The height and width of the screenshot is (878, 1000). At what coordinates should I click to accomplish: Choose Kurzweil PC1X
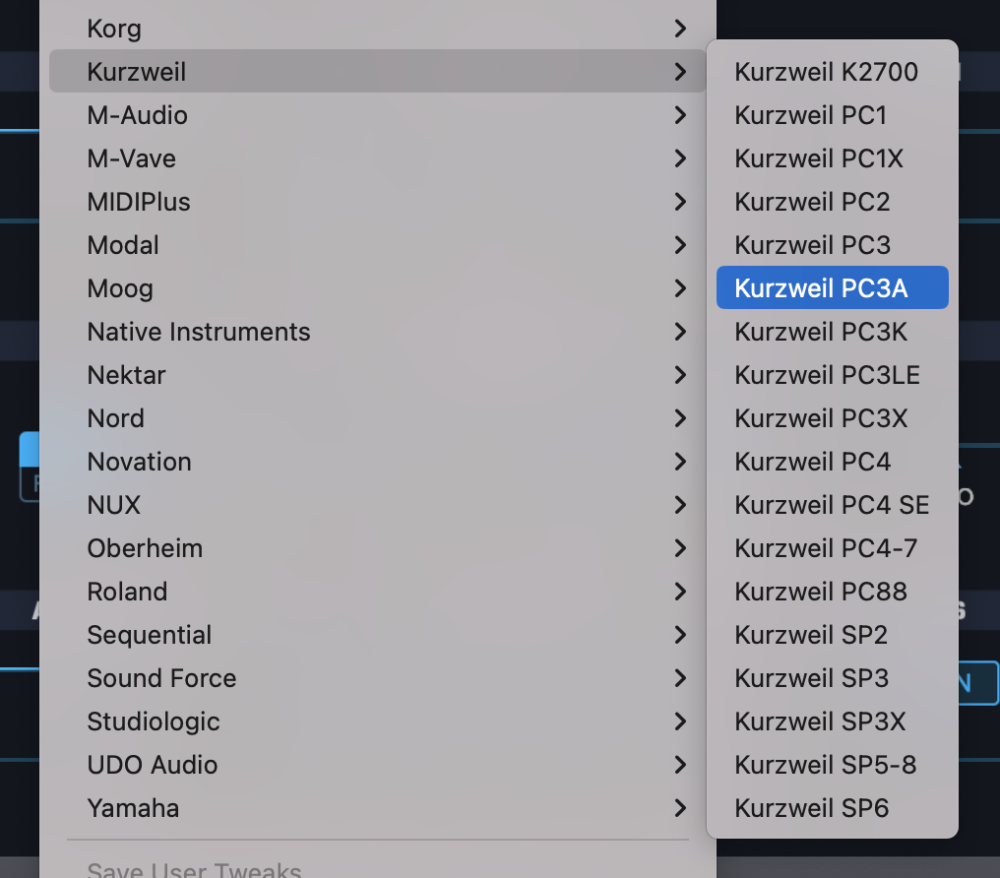819,159
